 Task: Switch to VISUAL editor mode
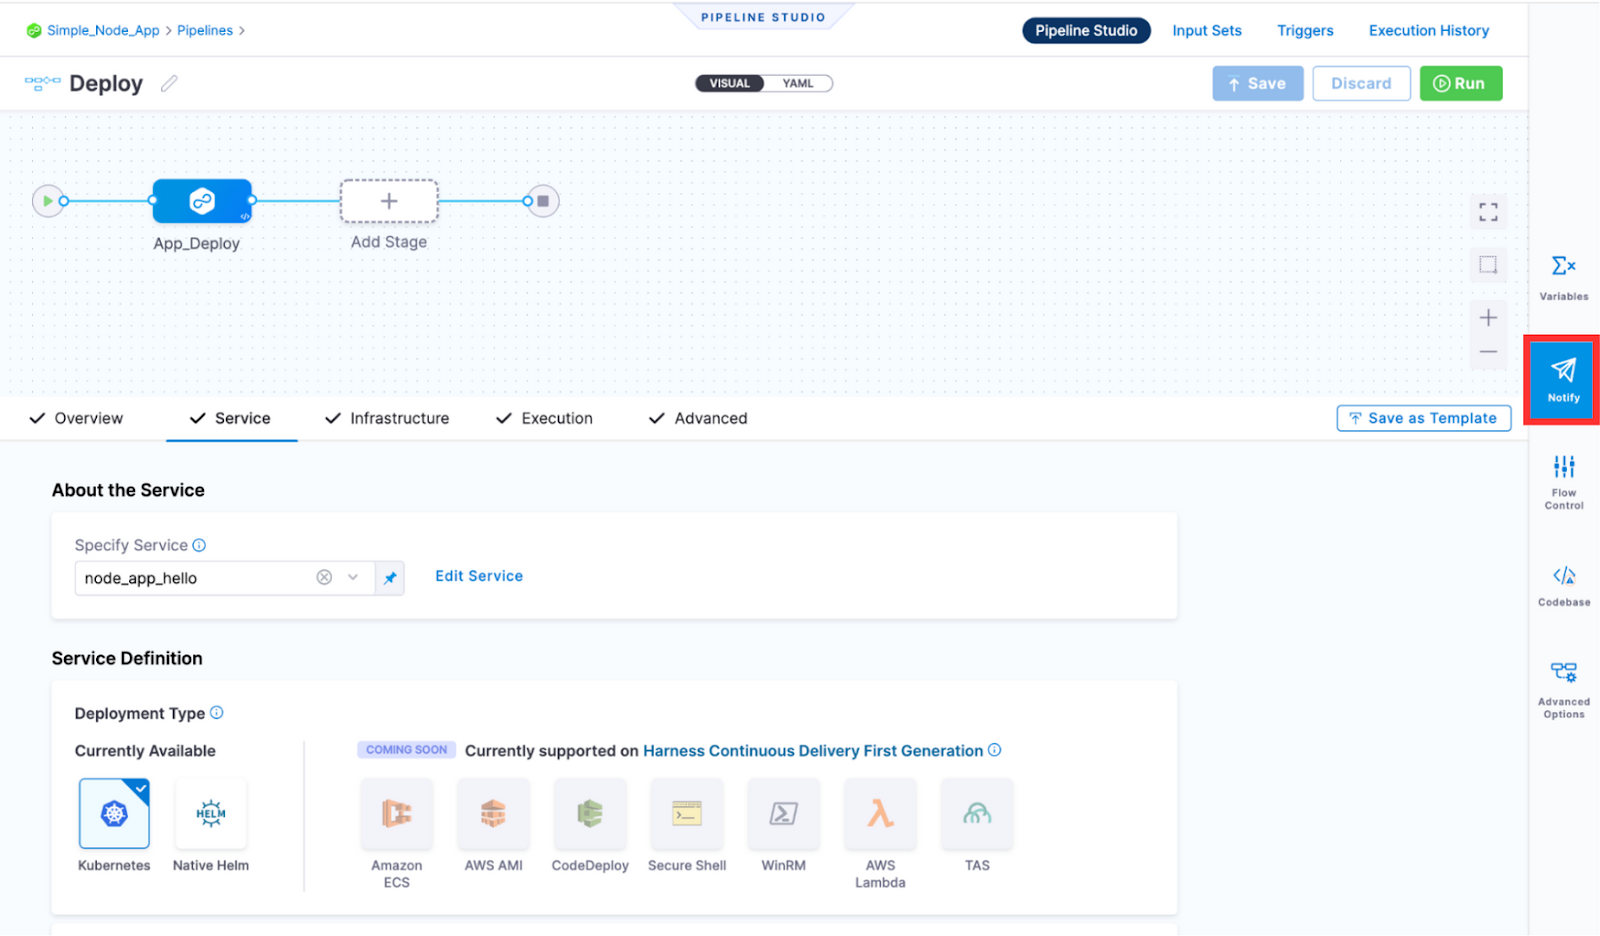point(730,83)
